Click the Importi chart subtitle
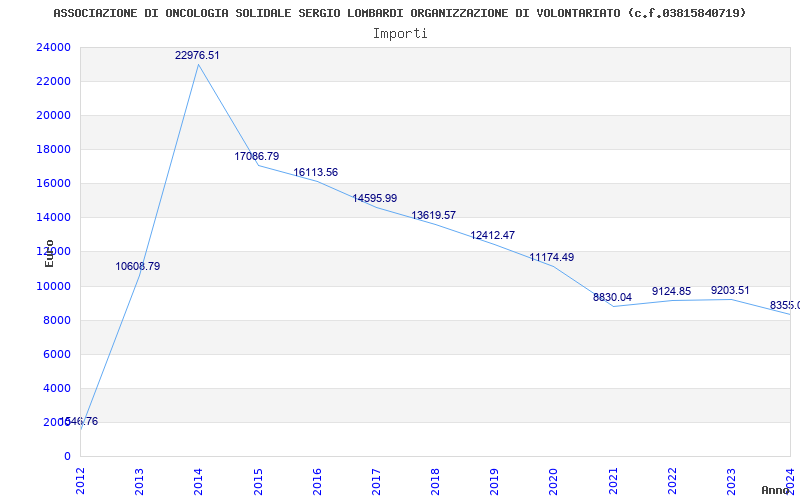Screen dimensions: 800x500 pos(400,34)
